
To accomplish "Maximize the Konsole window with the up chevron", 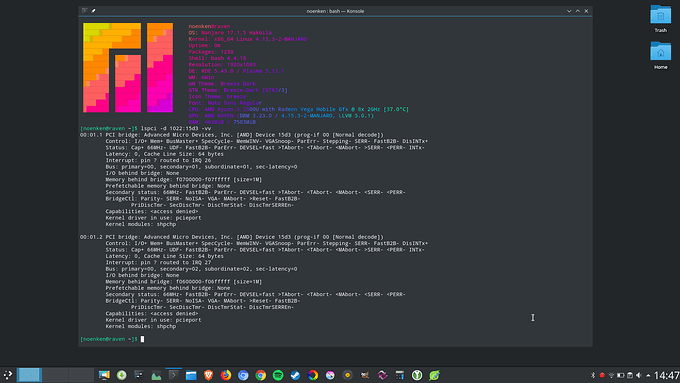I will 578,11.
